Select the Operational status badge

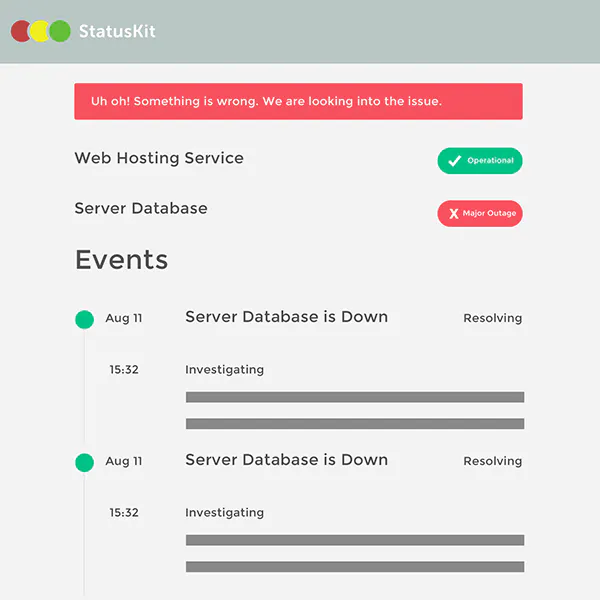coord(480,161)
